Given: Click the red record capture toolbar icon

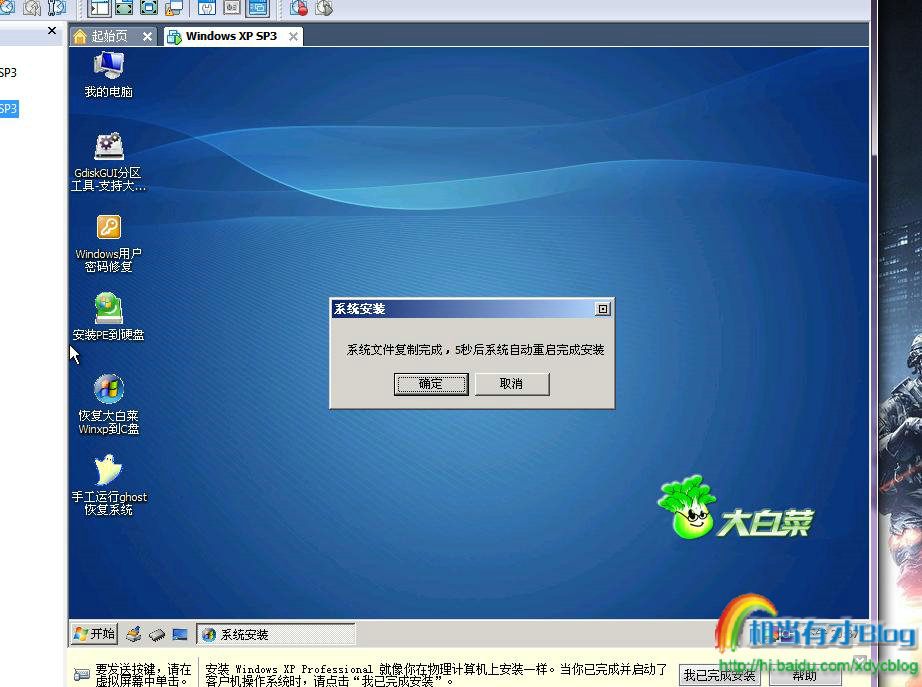Looking at the screenshot, I should [299, 8].
